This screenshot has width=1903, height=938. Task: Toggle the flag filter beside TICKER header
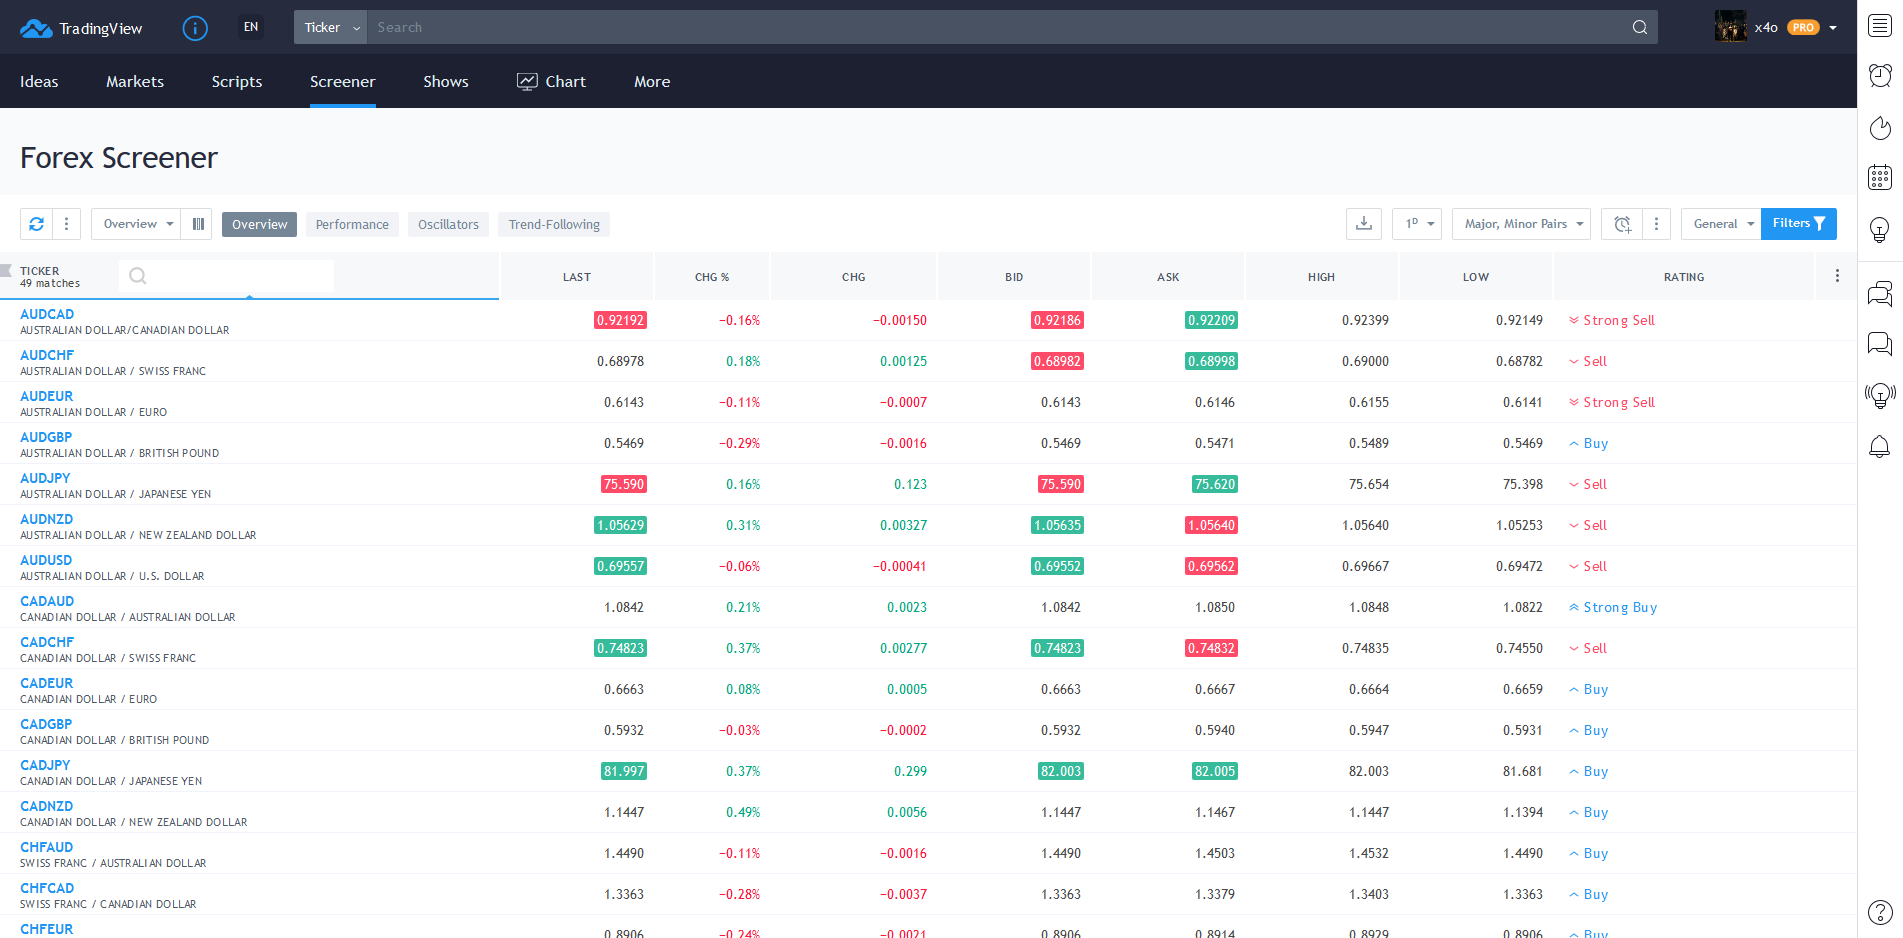(x=7, y=271)
